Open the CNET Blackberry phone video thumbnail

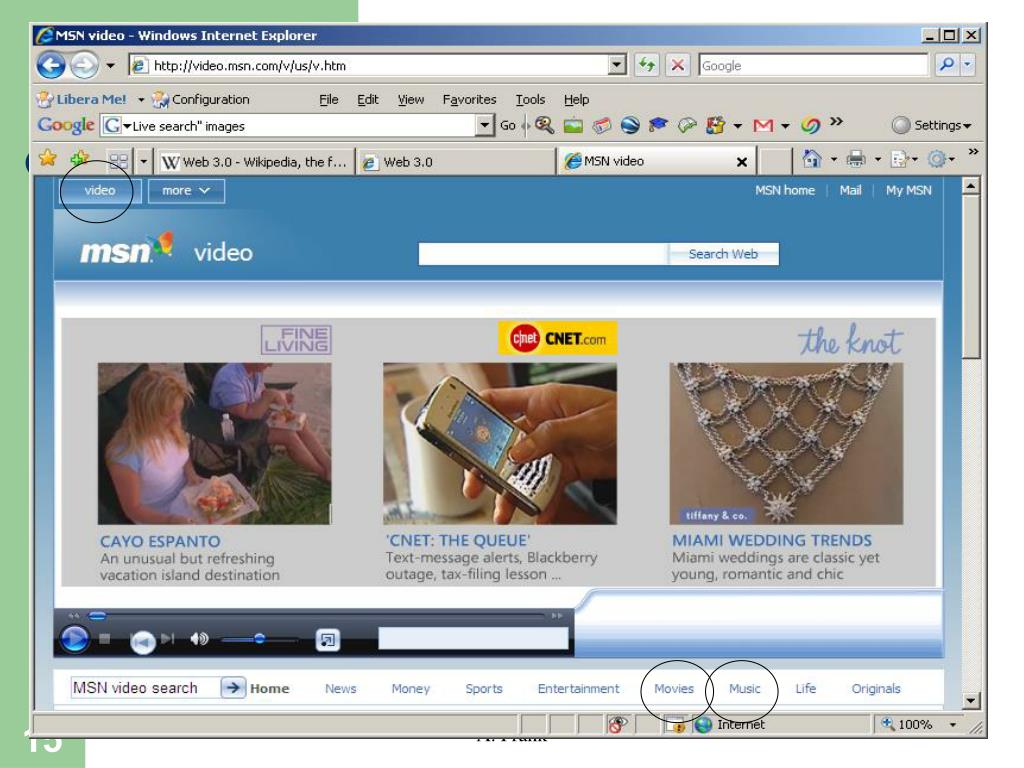(500, 443)
